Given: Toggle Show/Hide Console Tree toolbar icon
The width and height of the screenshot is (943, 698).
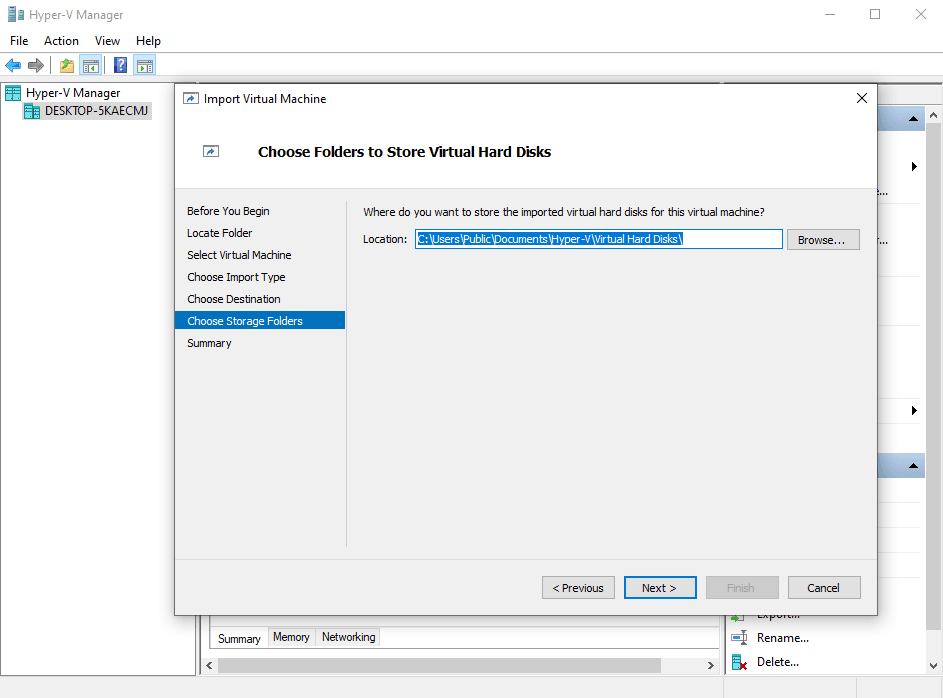Looking at the screenshot, I should (x=91, y=66).
